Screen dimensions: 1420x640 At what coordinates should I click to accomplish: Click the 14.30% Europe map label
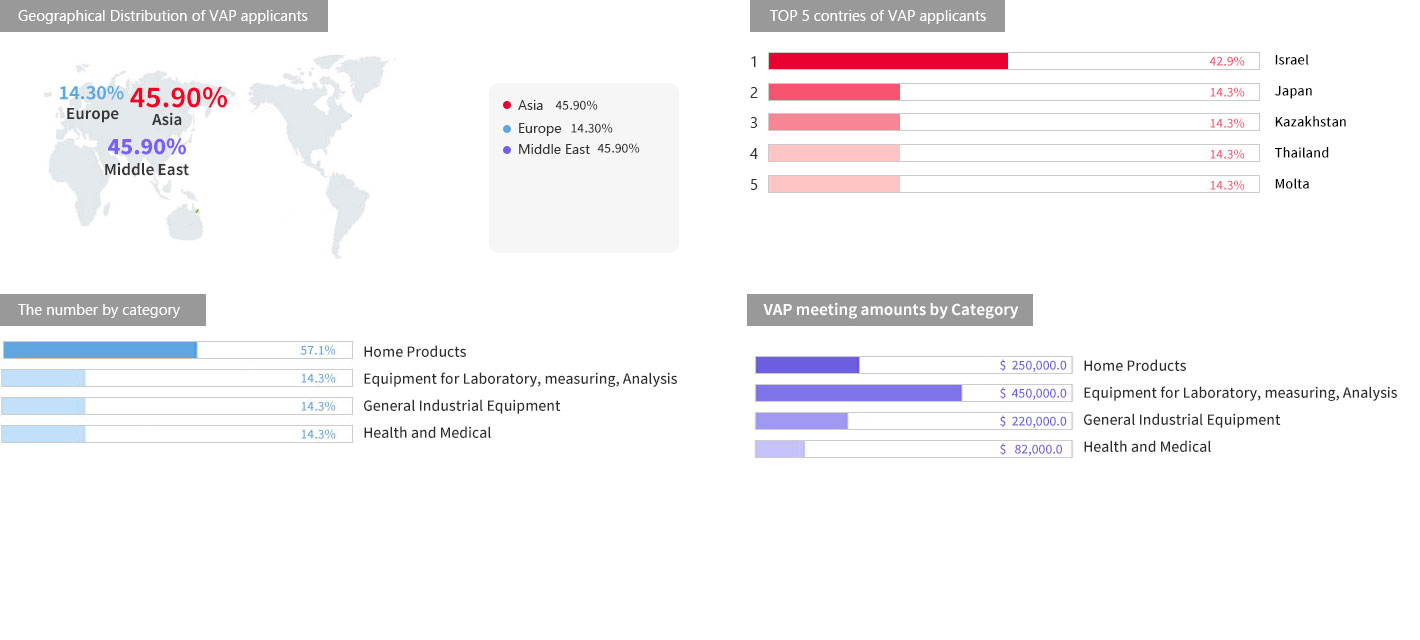[91, 94]
